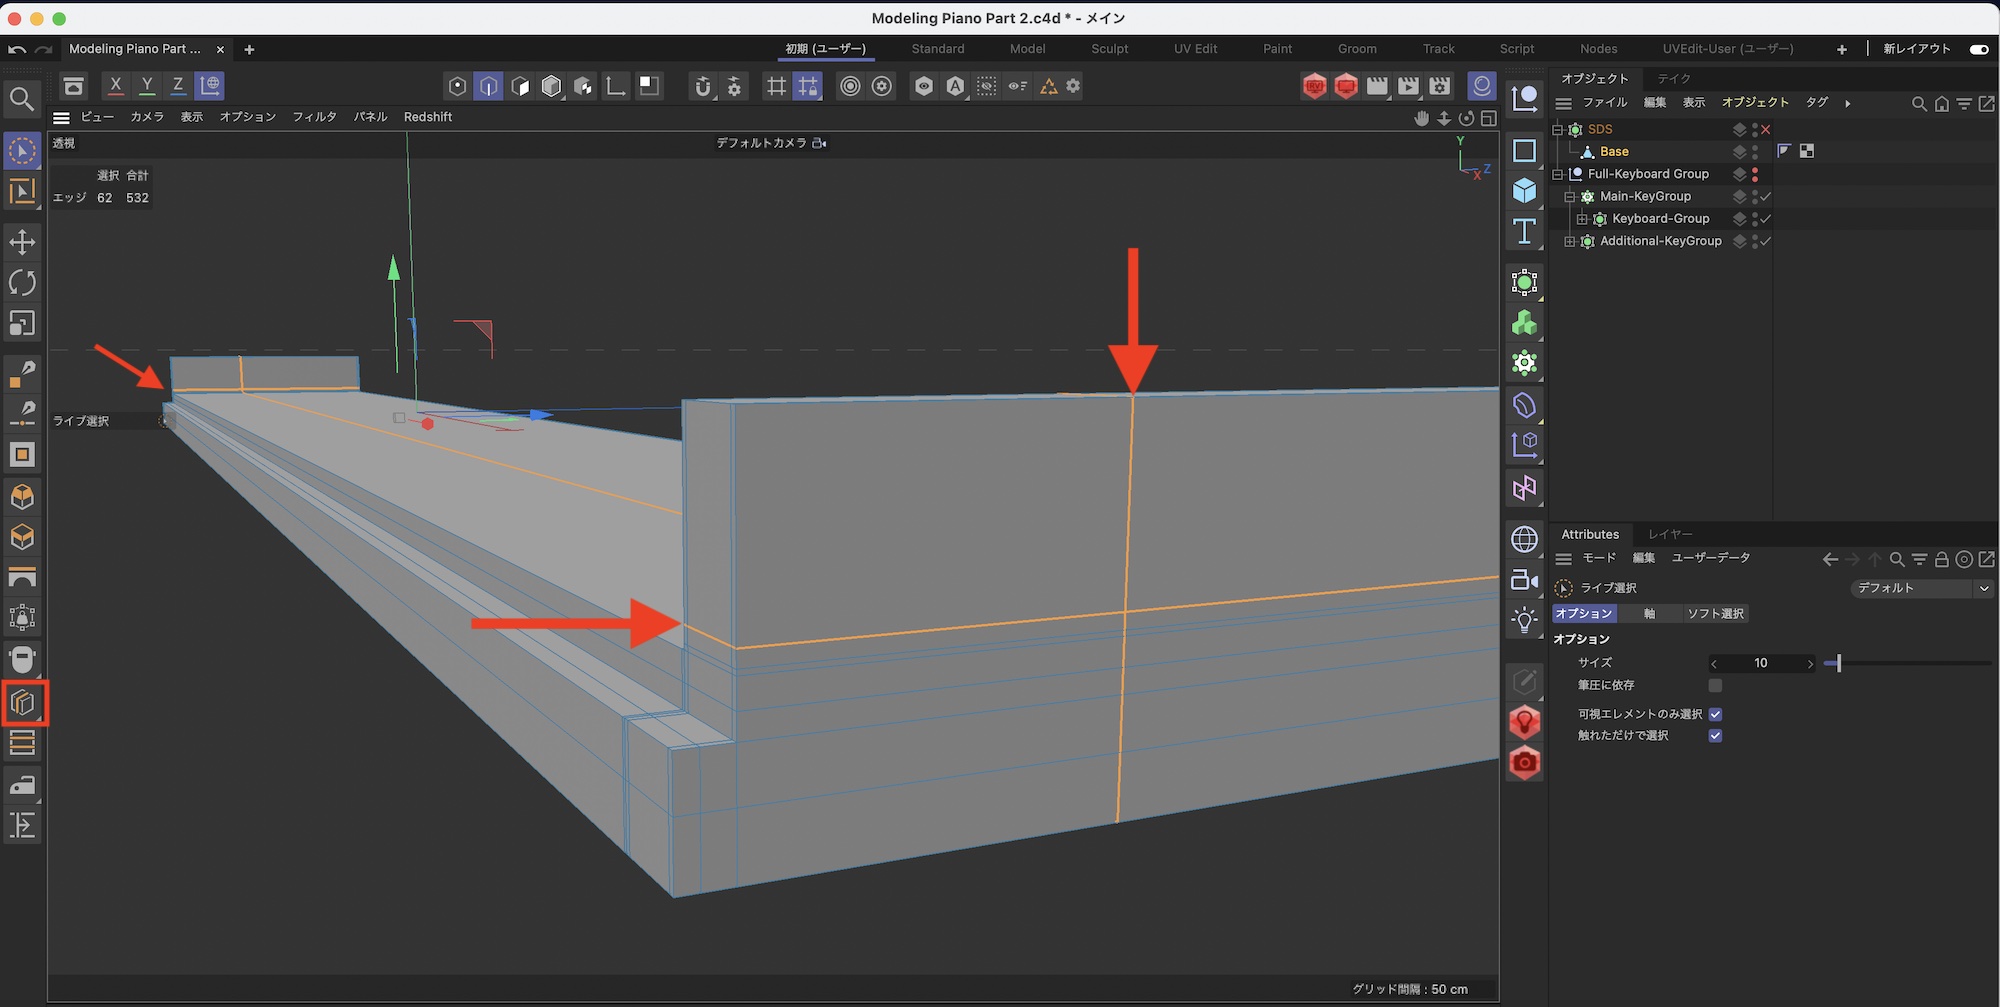Click the red-highlighted loop cut tool icon
This screenshot has height=1007, width=2000.
pos(24,703)
